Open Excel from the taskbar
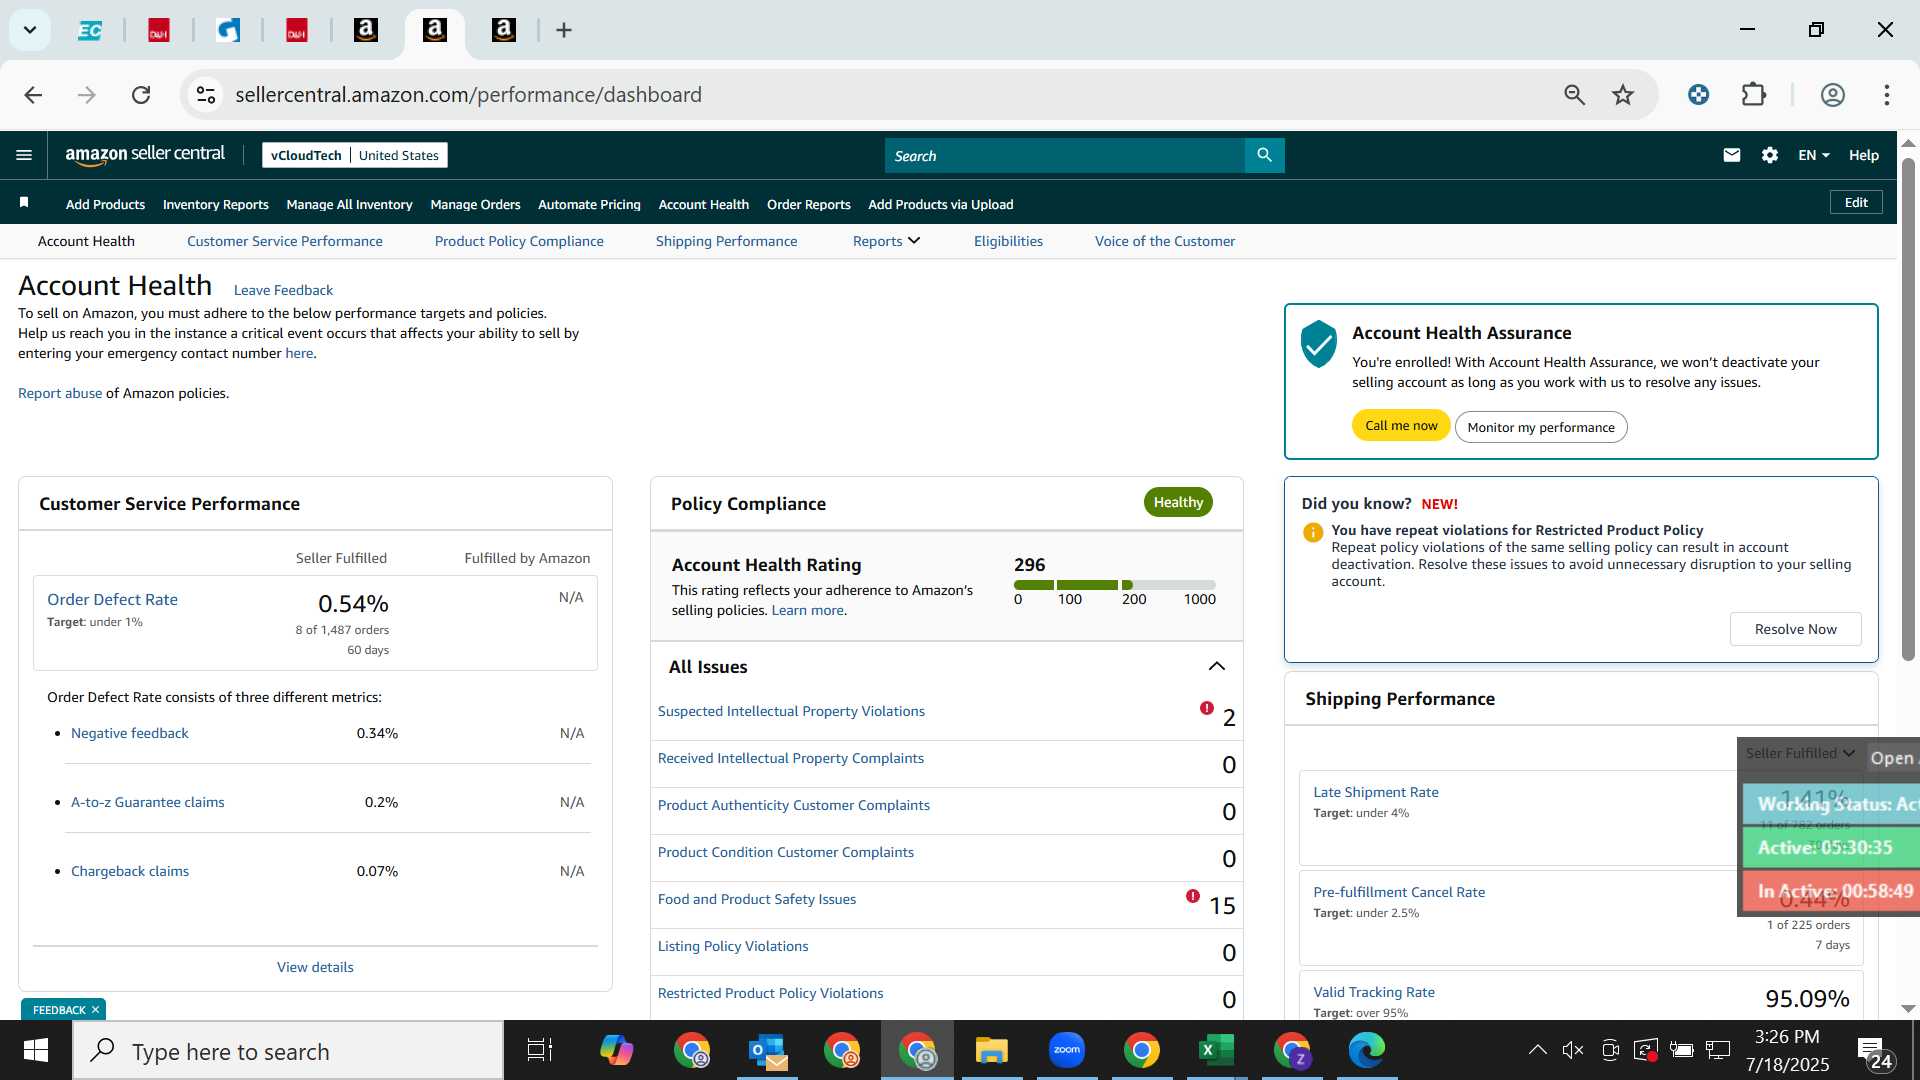The width and height of the screenshot is (1920, 1080). (x=1216, y=1050)
